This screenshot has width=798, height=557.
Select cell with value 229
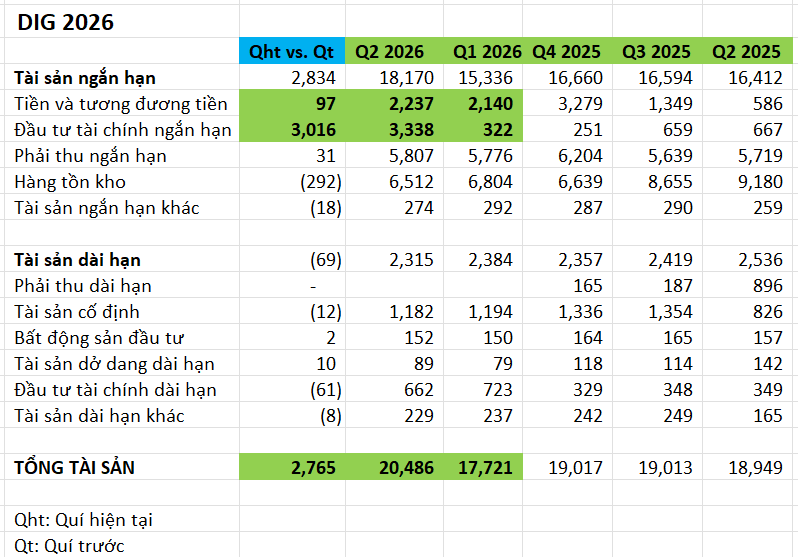point(394,415)
